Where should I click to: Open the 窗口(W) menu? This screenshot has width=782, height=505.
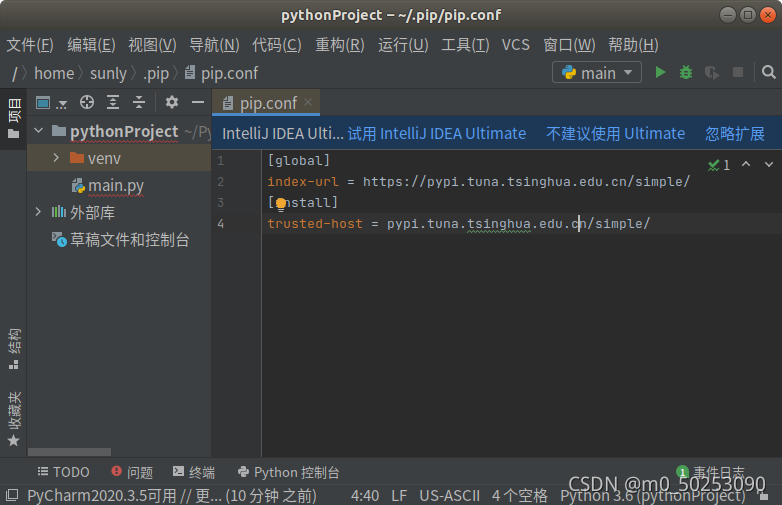[x=569, y=45]
